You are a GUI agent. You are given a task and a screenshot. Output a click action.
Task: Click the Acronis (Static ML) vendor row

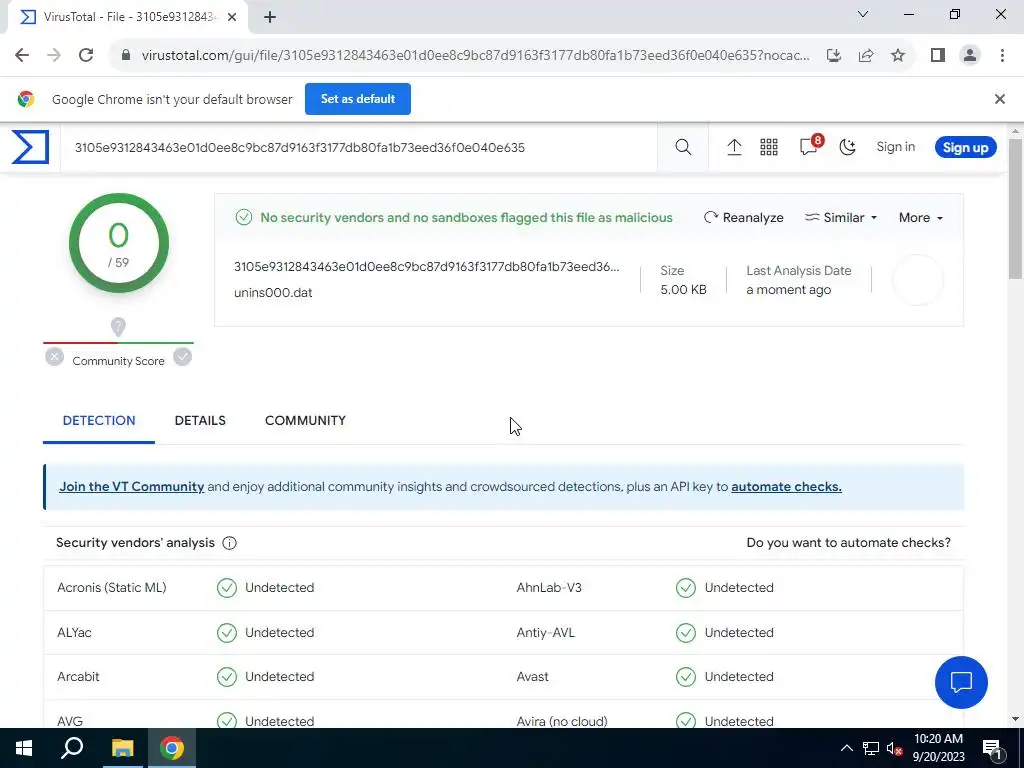tap(273, 588)
